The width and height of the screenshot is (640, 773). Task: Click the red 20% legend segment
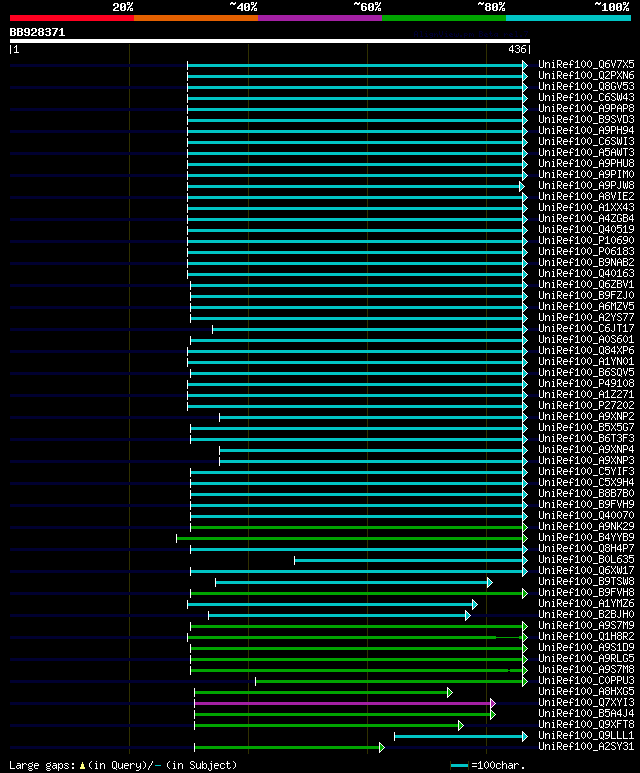[71, 18]
